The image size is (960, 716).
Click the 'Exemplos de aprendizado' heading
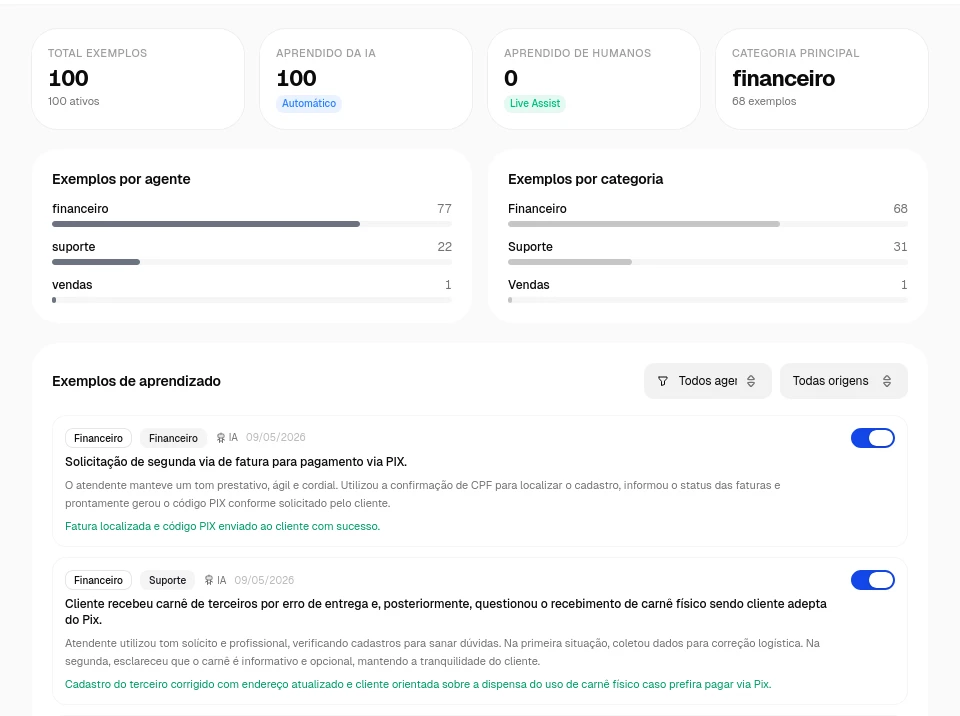[x=136, y=381]
